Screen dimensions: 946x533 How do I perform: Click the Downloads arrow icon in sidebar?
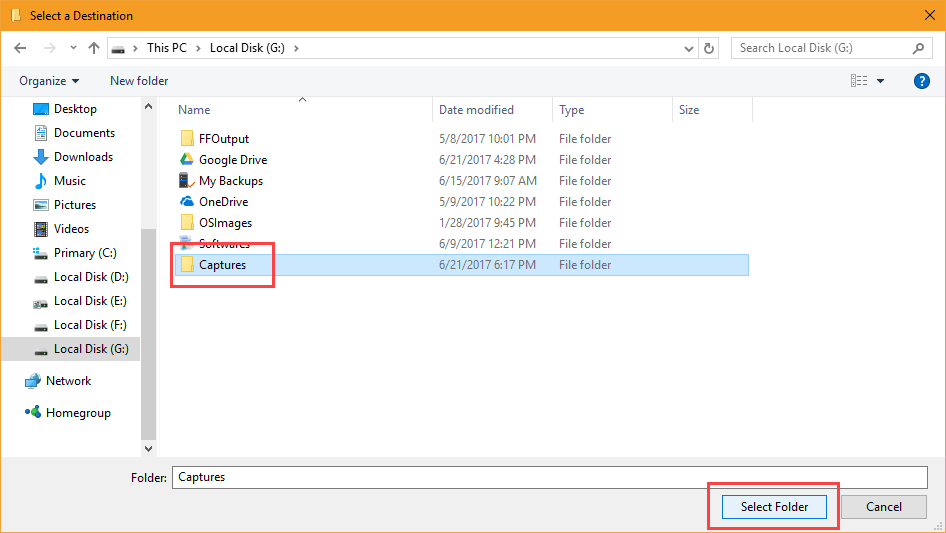pyautogui.click(x=40, y=157)
